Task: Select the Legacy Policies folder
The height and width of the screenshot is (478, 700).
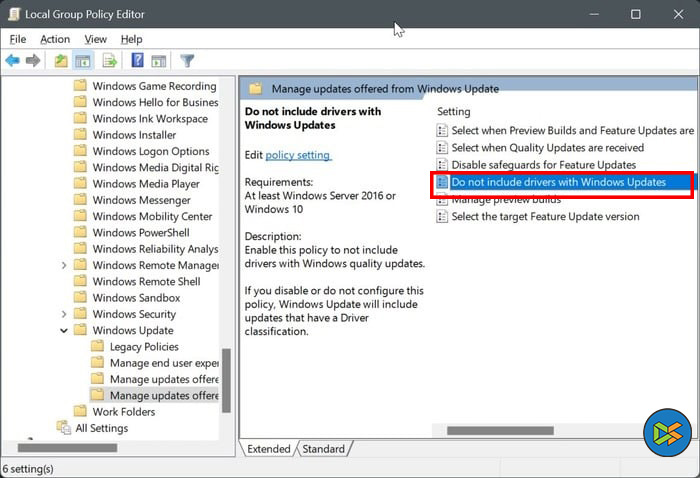Action: (x=144, y=347)
